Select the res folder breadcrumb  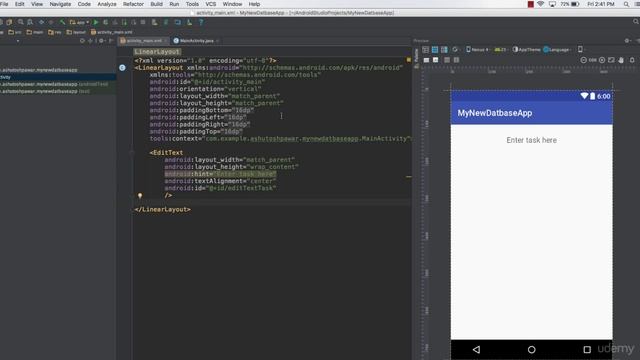[55, 32]
